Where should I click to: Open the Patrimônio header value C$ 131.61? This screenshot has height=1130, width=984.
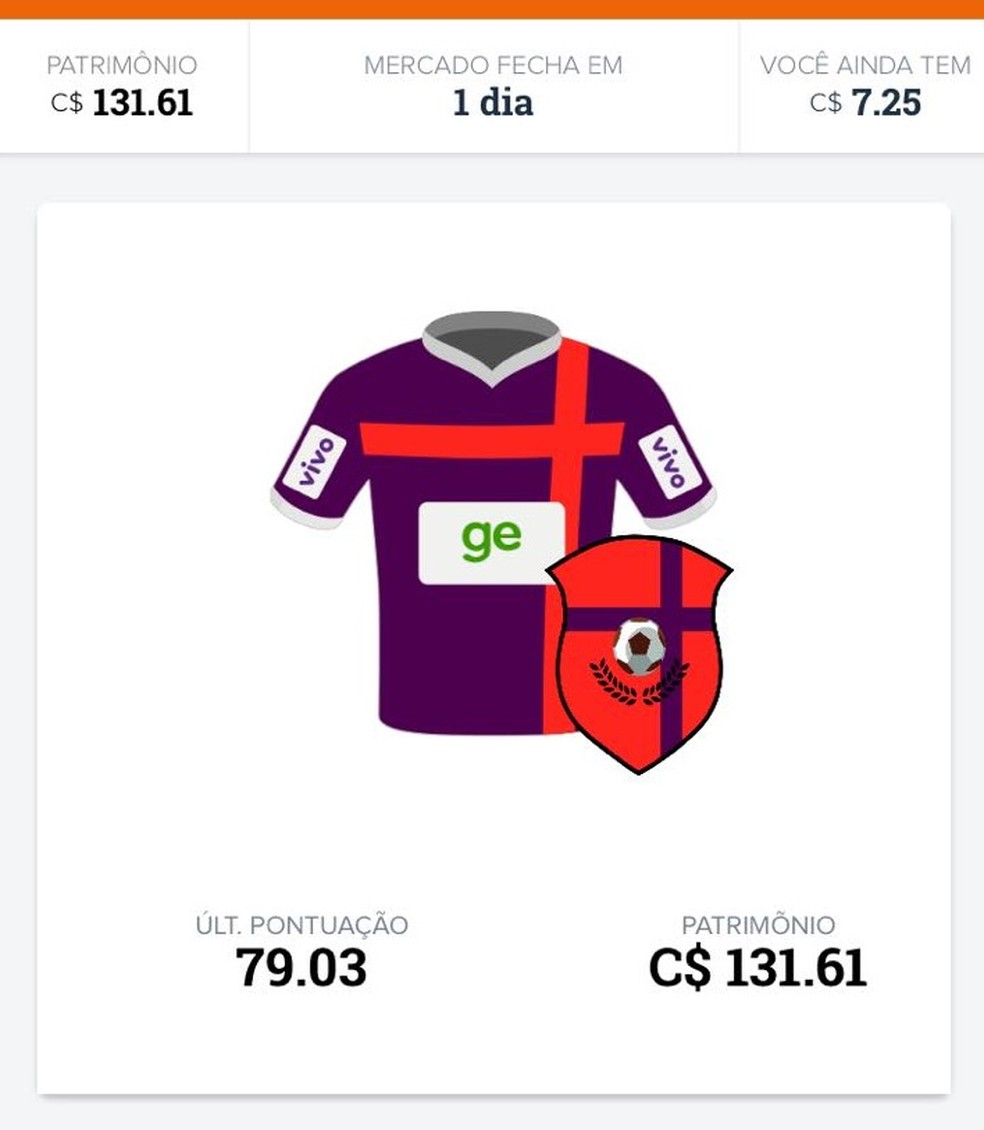[122, 102]
